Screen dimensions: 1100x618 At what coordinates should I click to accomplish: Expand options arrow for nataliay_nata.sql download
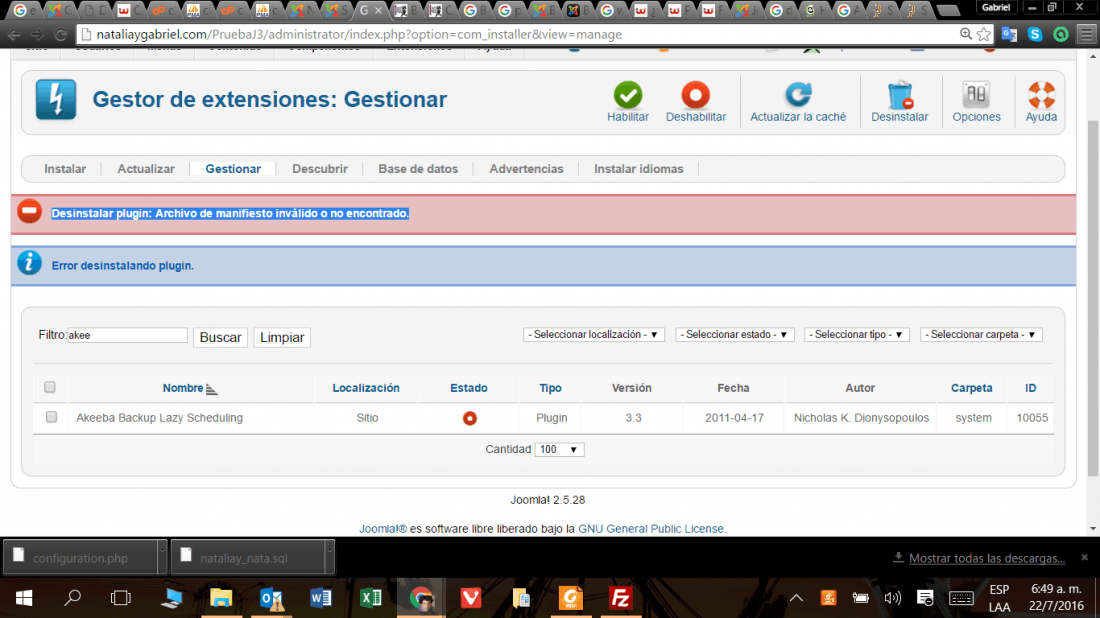pyautogui.click(x=329, y=557)
